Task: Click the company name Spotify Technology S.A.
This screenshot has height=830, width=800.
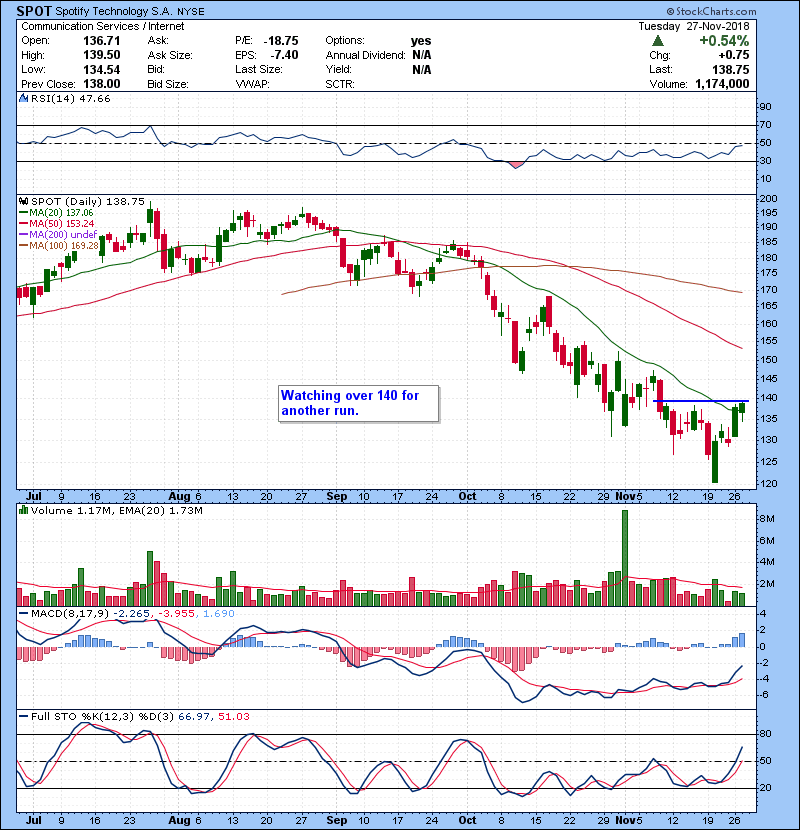Action: click(x=114, y=11)
